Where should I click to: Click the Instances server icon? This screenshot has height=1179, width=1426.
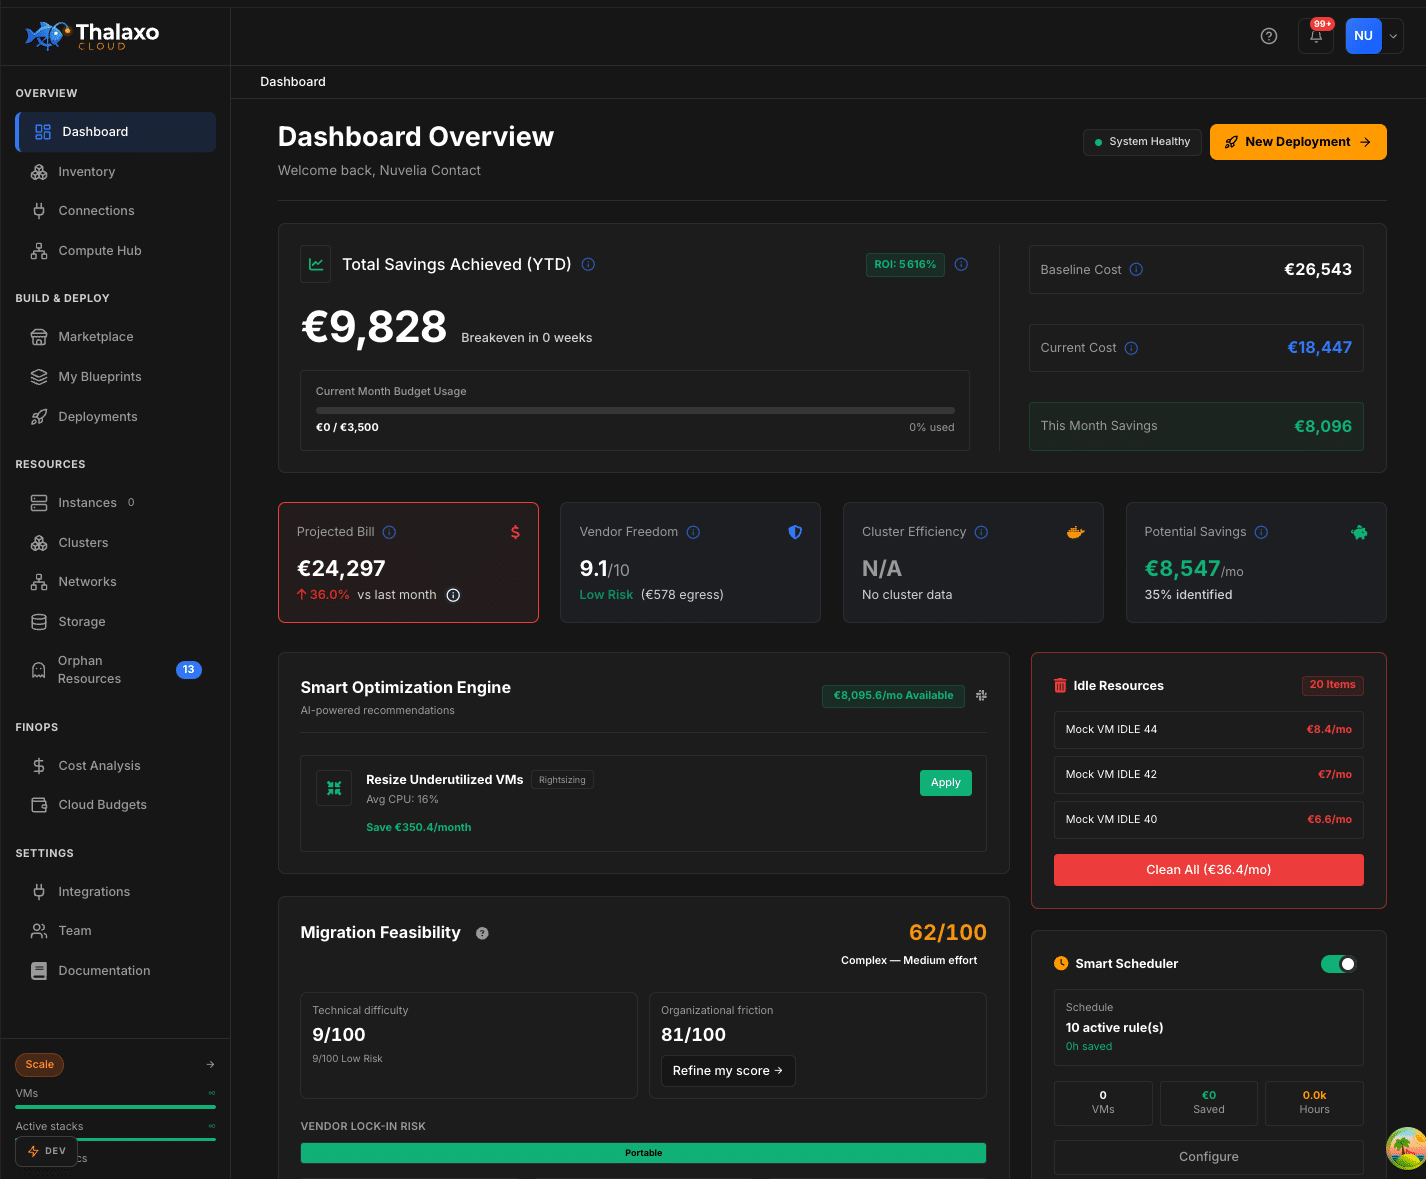39,503
